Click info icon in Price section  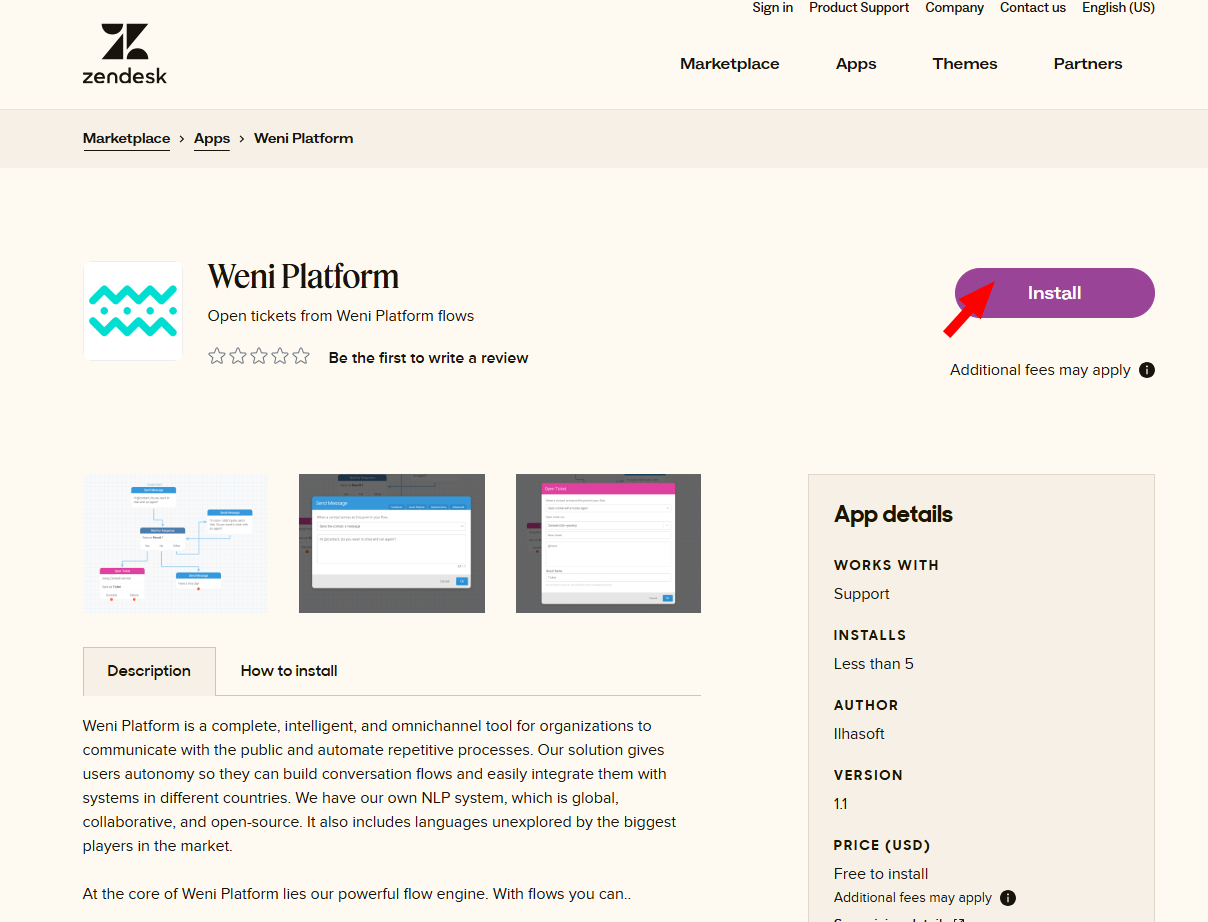pyautogui.click(x=1008, y=898)
